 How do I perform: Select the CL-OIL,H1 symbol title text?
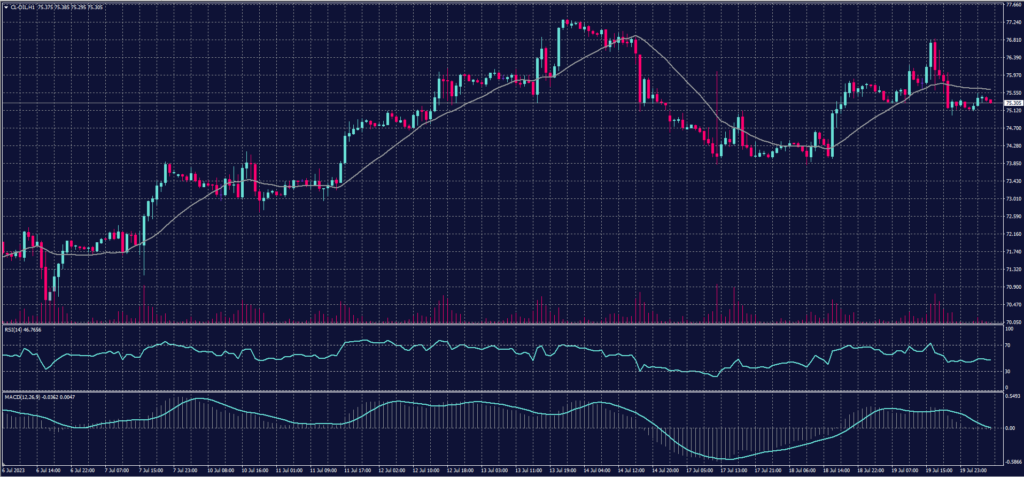click(x=23, y=9)
